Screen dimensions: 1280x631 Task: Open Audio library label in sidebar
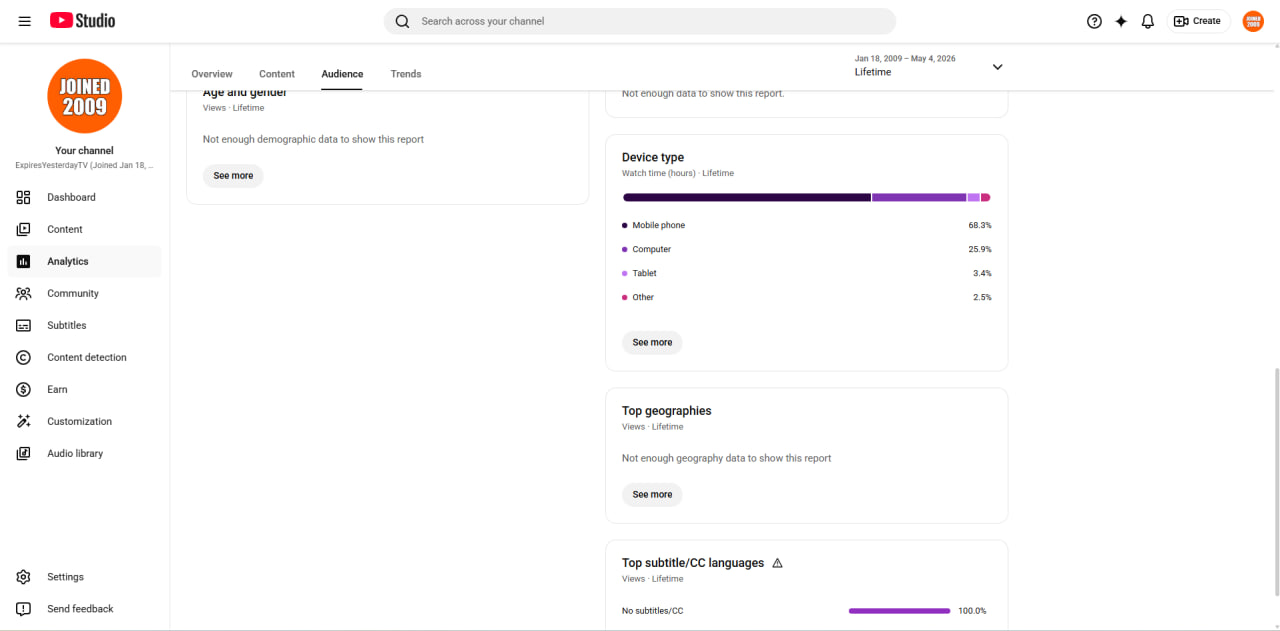(x=75, y=453)
